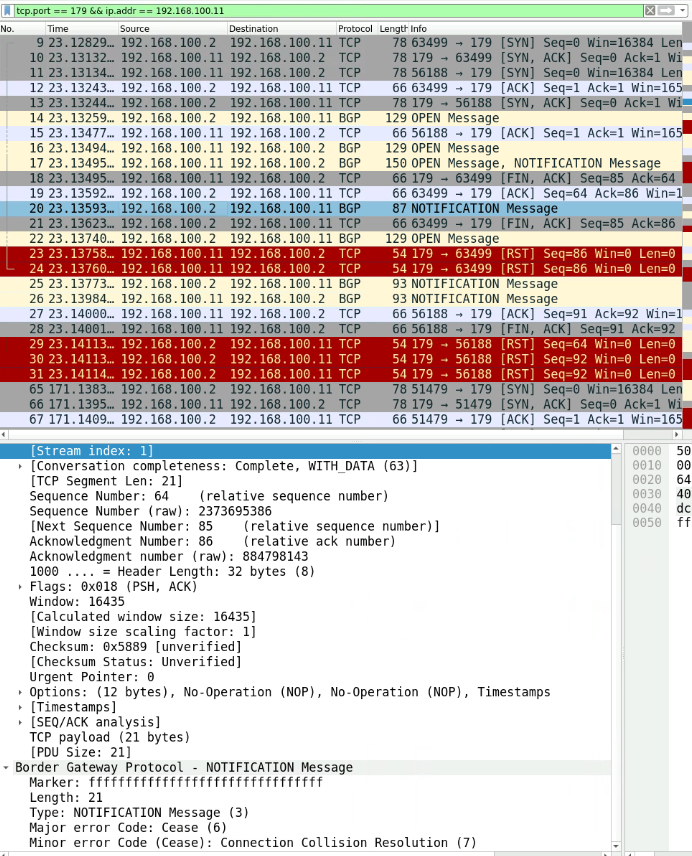Select packet 15 ACK from 56188
This screenshot has height=856, width=692.
(x=341, y=133)
